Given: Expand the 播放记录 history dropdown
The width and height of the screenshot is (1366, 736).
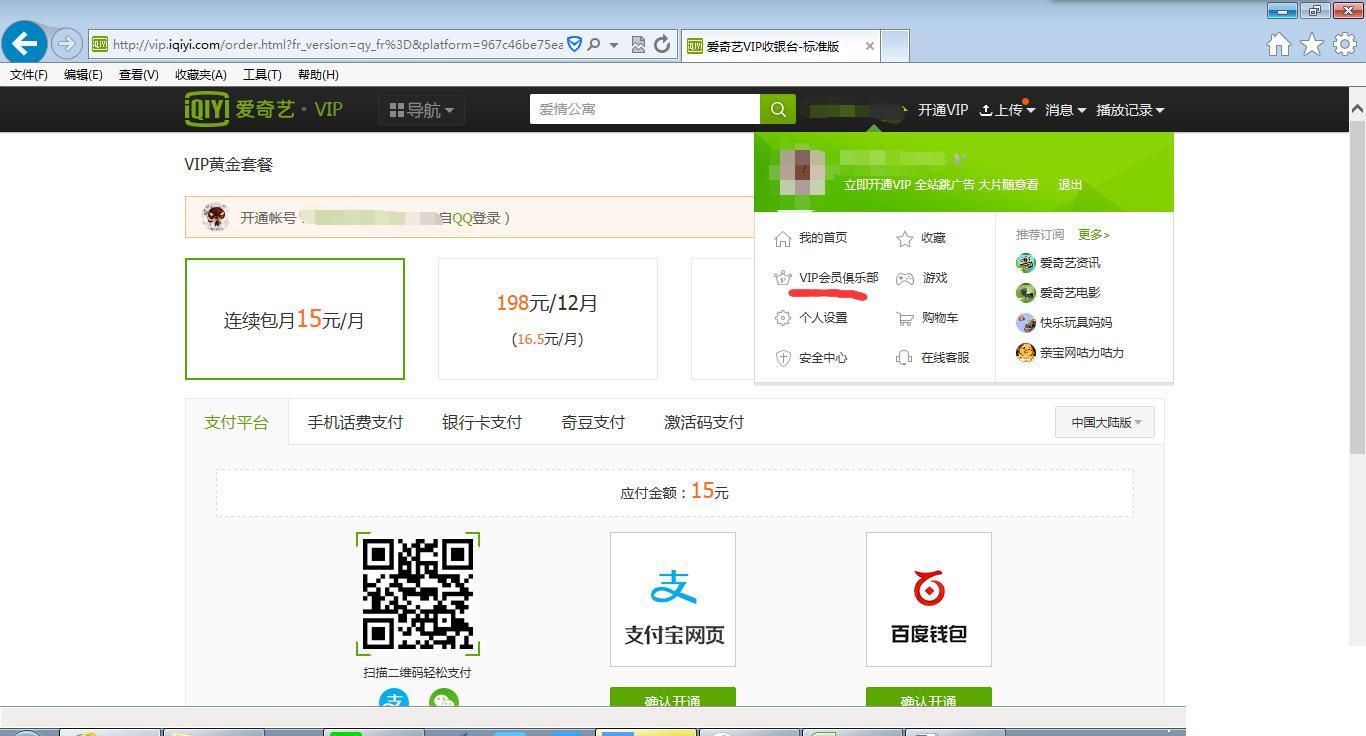Looking at the screenshot, I should coord(1130,110).
